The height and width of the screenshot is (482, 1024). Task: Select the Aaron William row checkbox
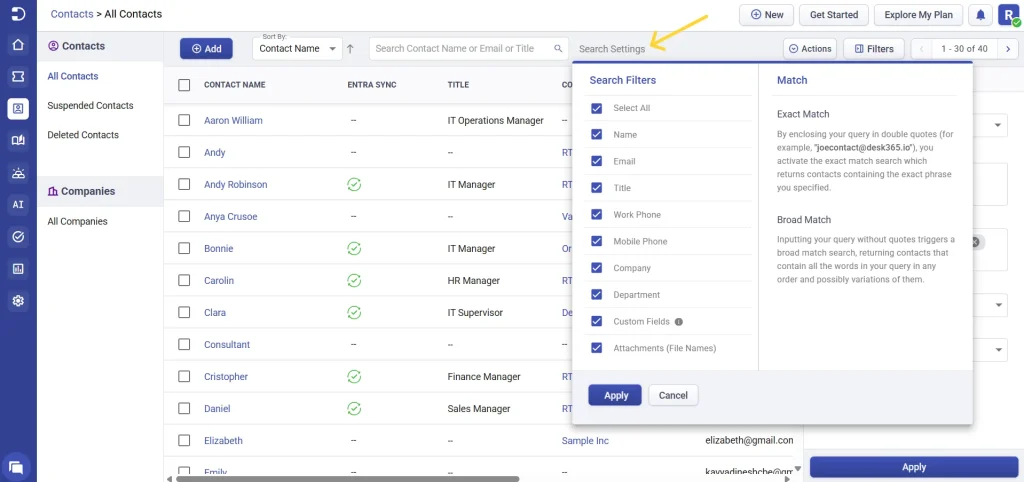(184, 120)
